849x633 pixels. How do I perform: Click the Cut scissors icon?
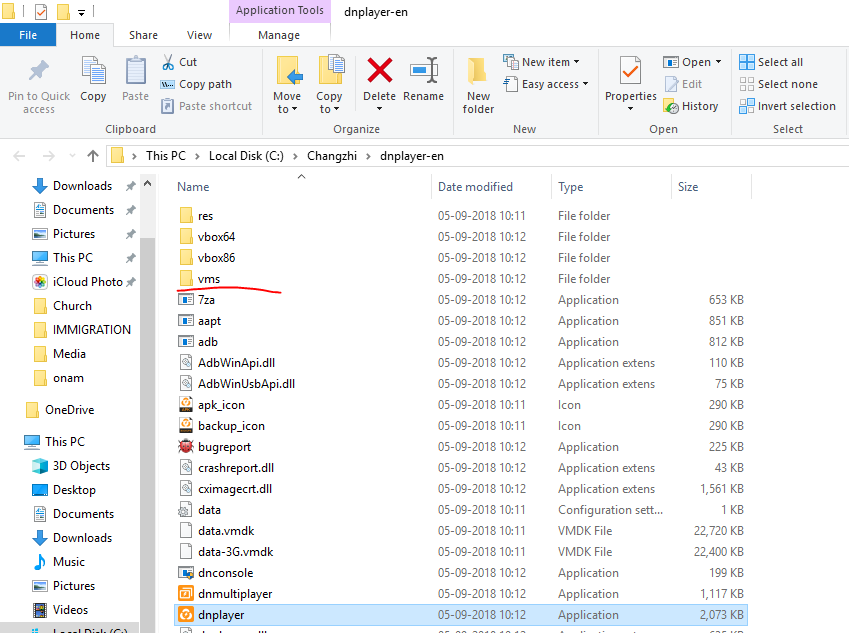click(168, 62)
